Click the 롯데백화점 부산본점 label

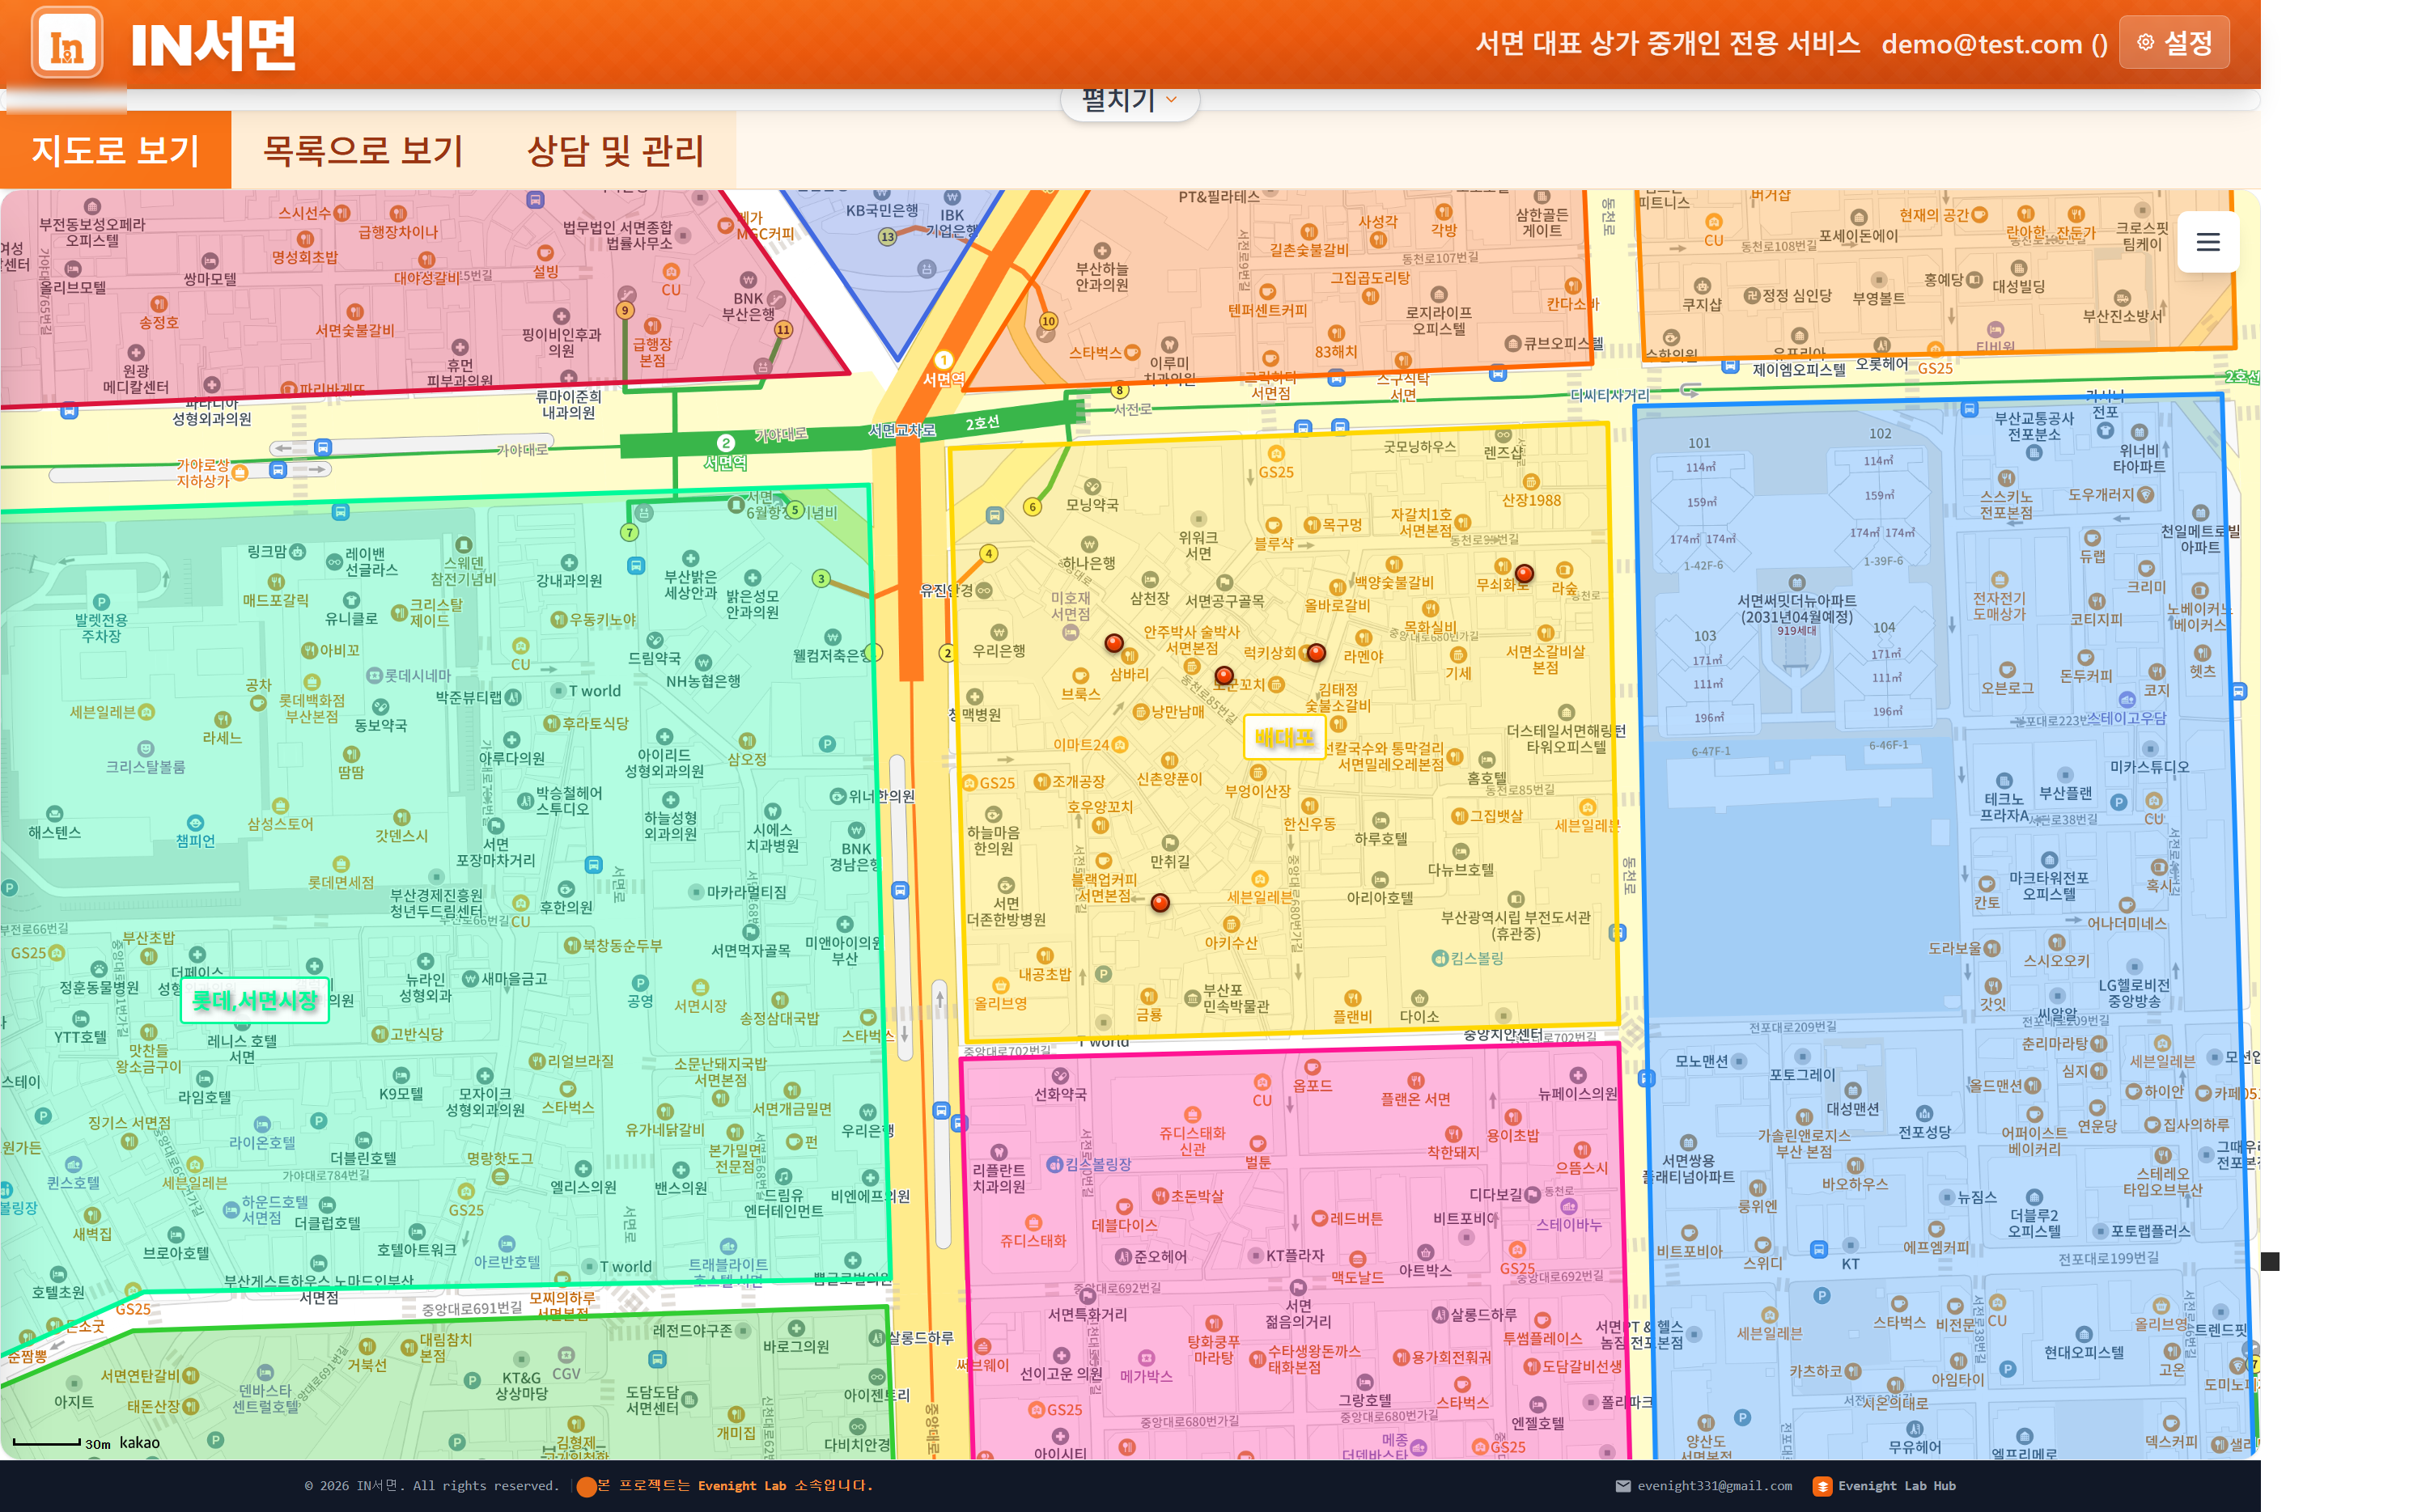[311, 708]
